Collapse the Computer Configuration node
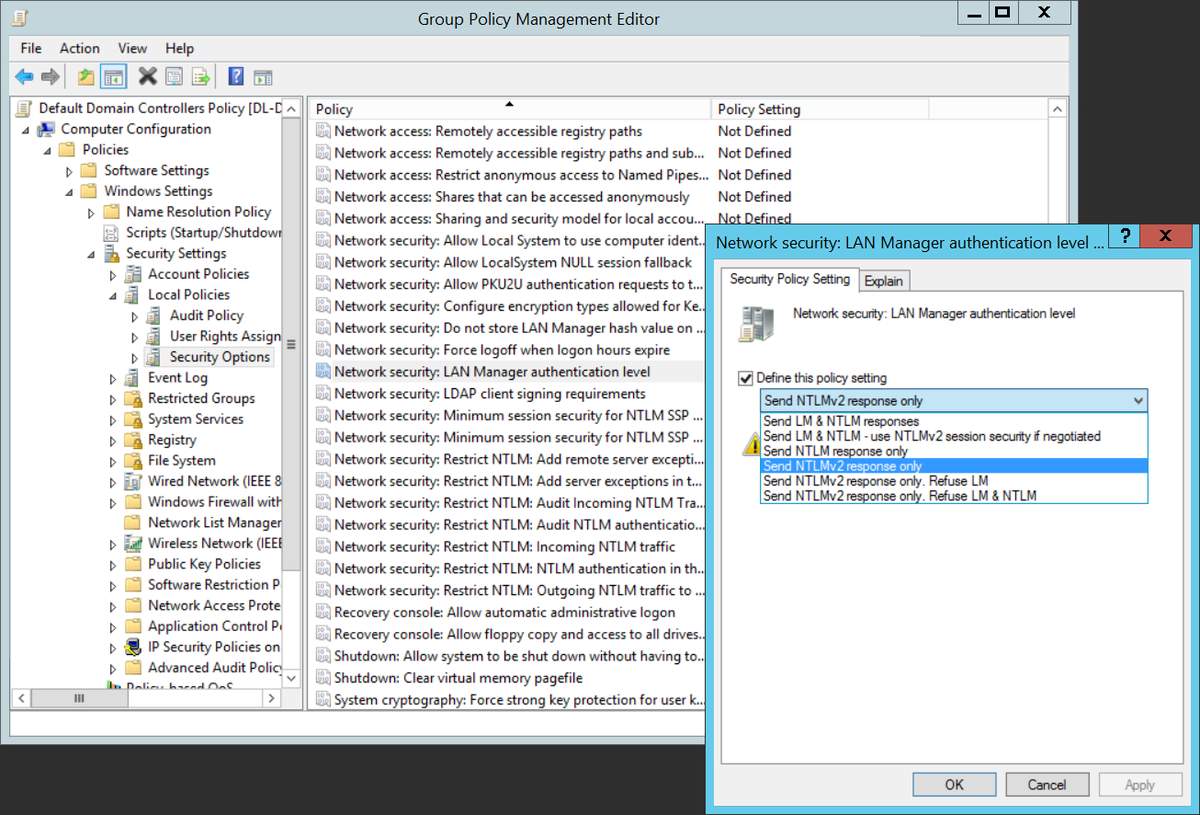This screenshot has width=1200, height=815. tap(25, 130)
